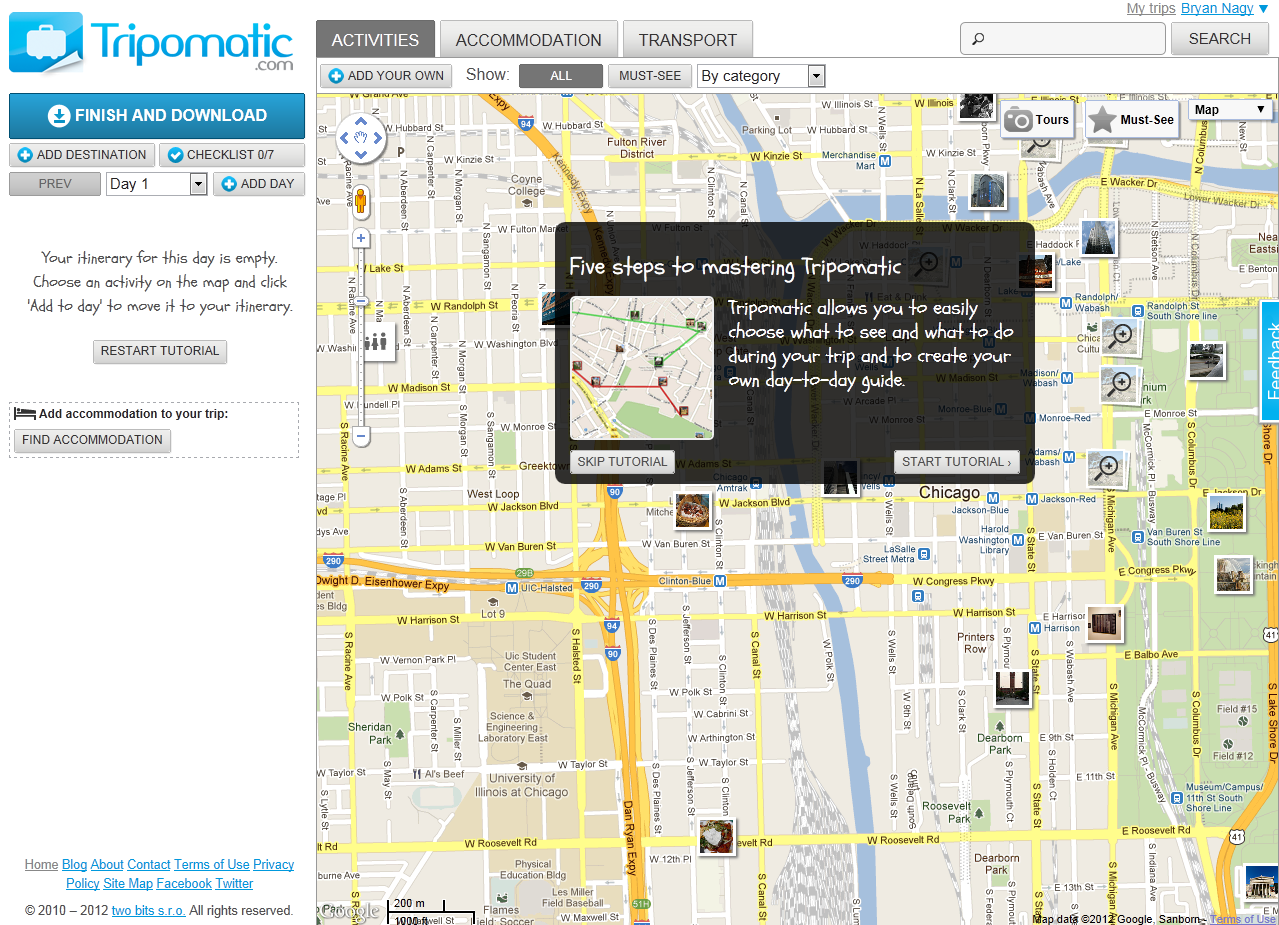
Task: Click the search input field
Action: pyautogui.click(x=1063, y=39)
